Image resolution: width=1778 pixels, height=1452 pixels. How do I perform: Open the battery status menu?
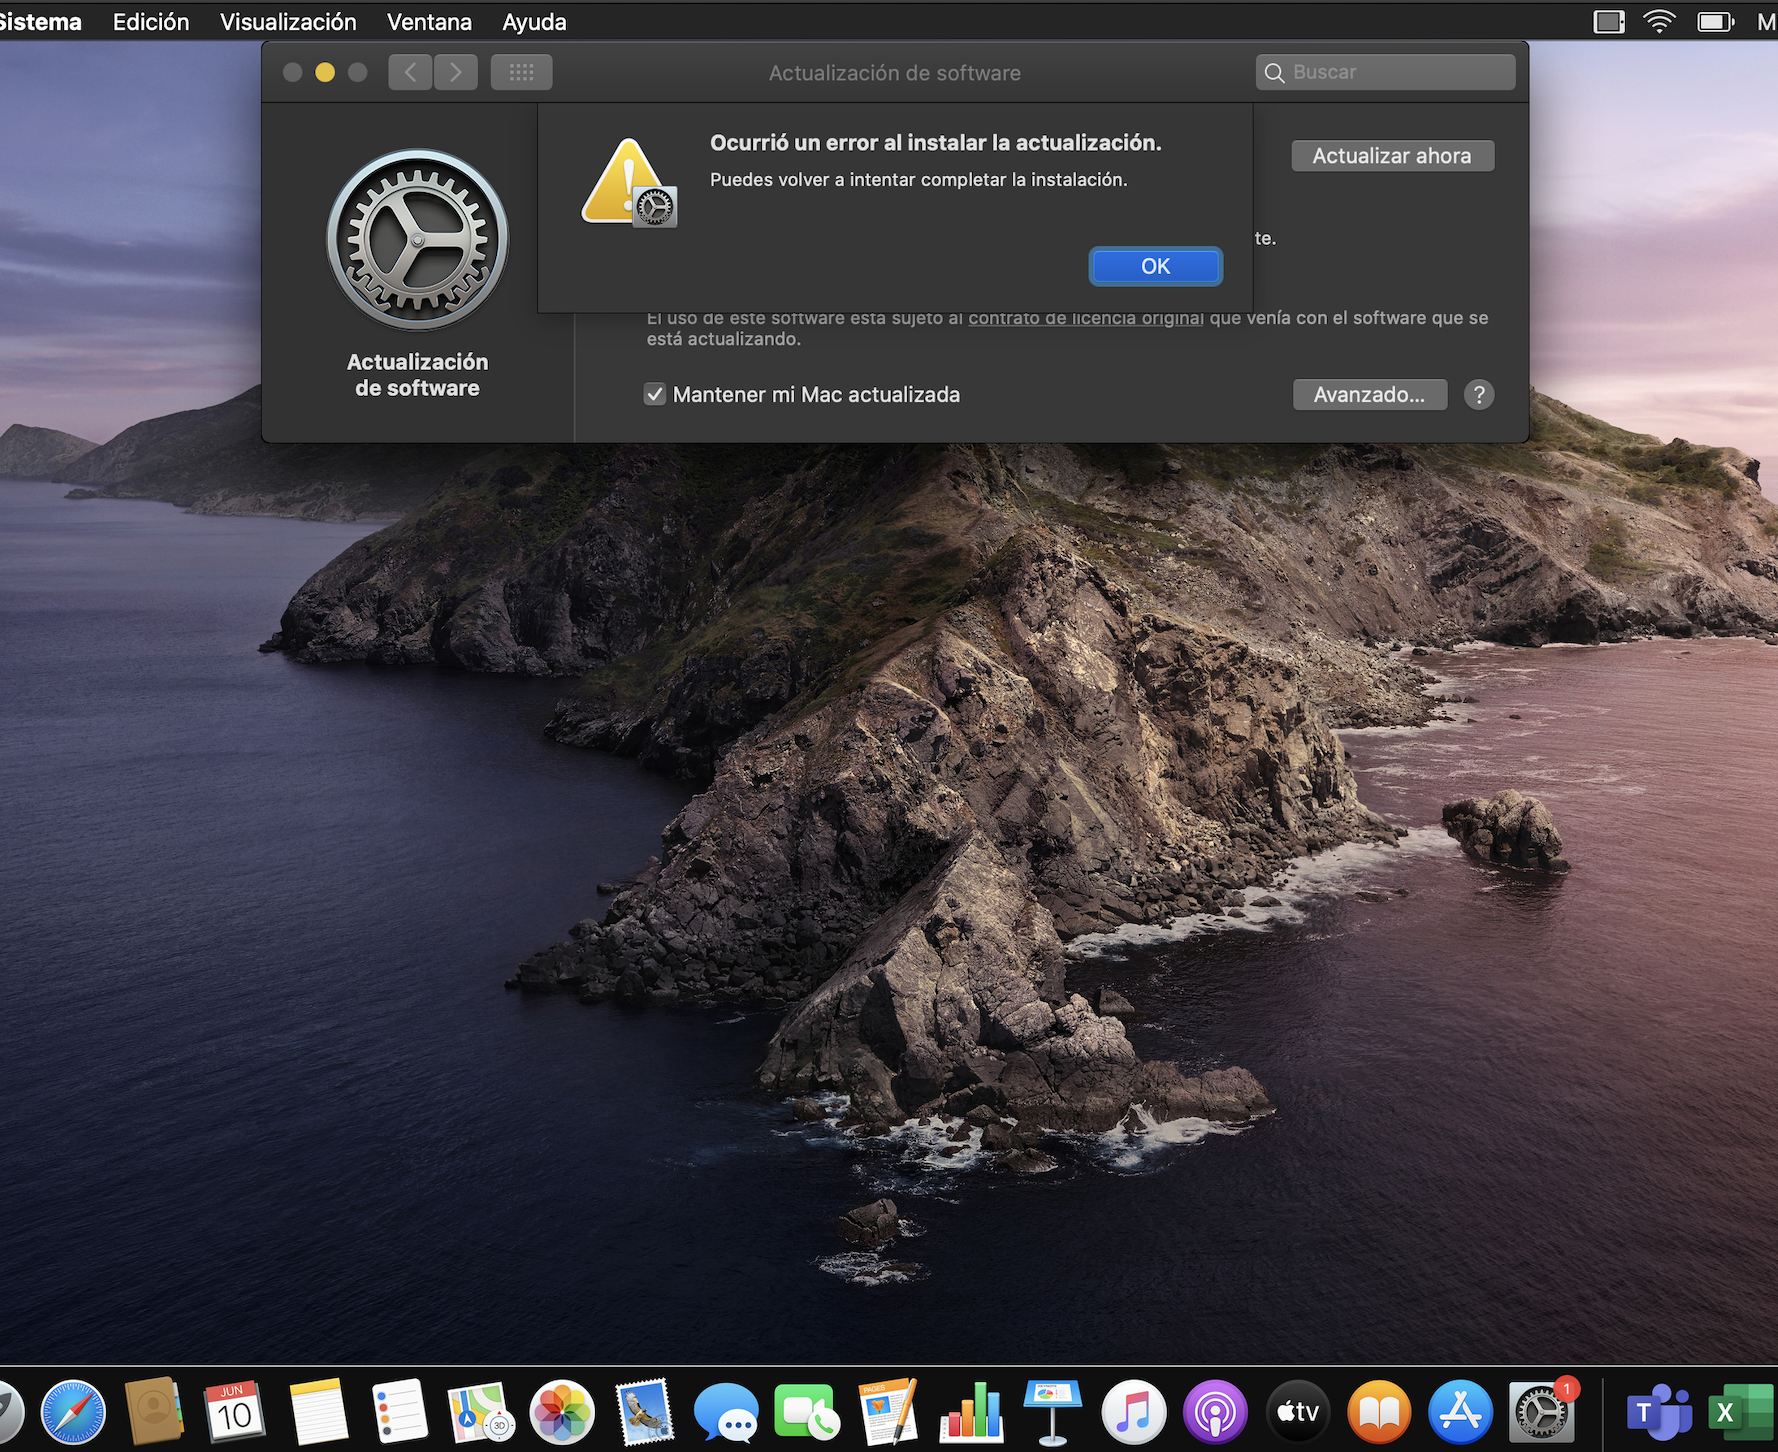click(1715, 21)
